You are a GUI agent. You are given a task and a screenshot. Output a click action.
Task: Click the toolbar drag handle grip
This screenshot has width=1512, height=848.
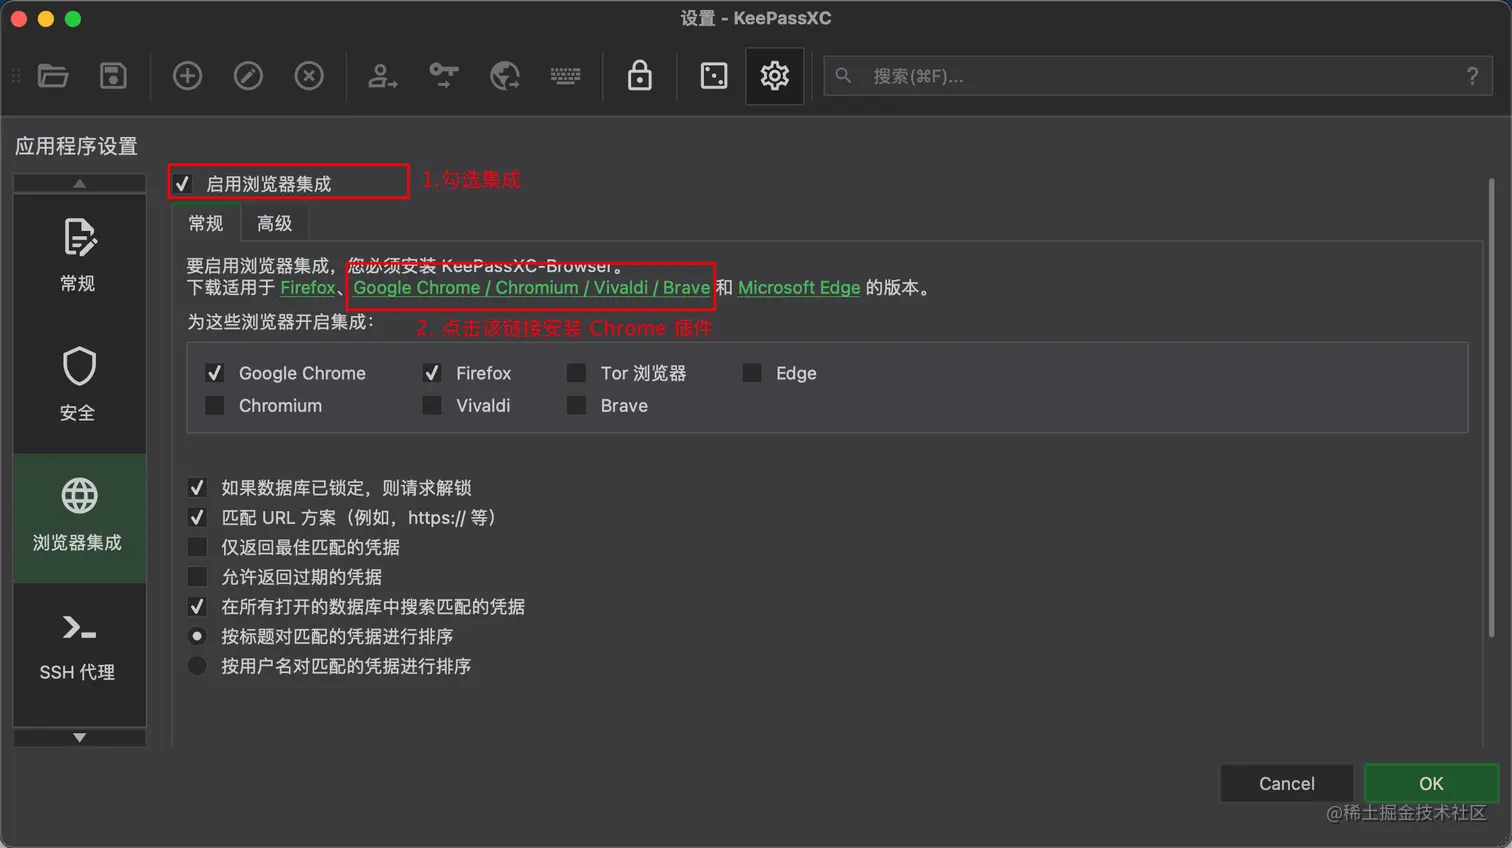click(x=16, y=76)
